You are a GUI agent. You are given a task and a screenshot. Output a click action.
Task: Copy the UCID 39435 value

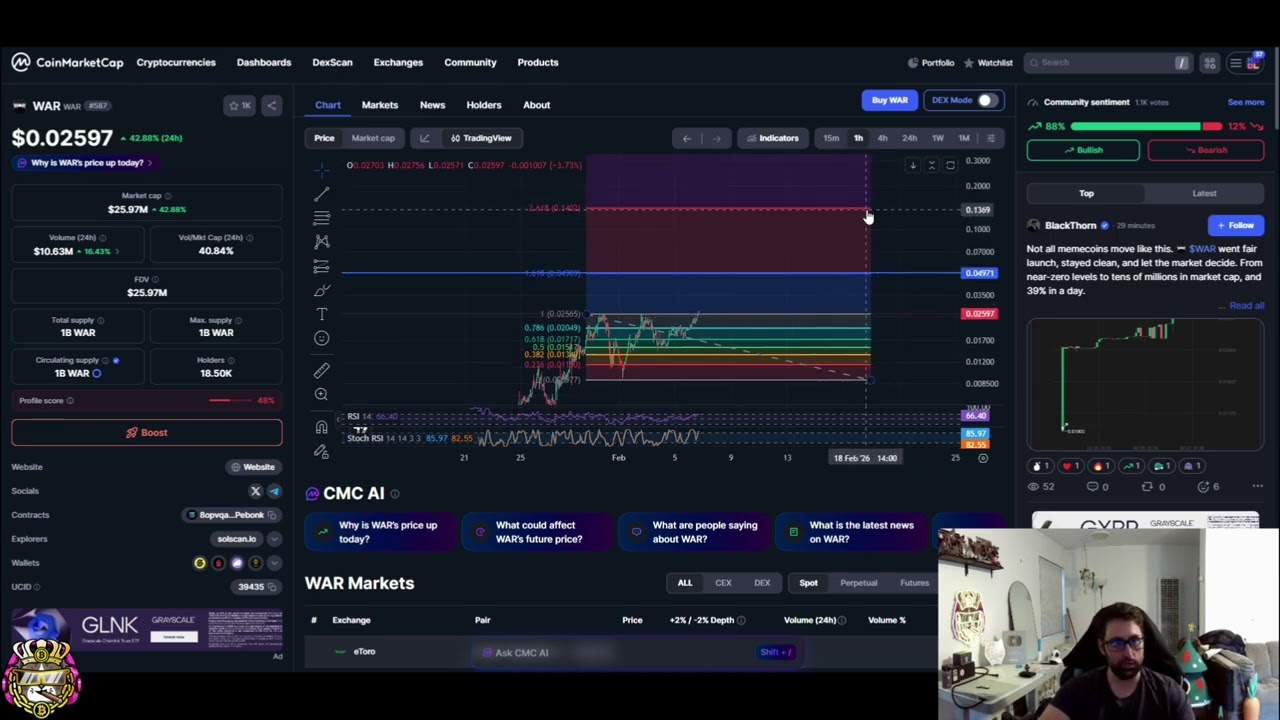[271, 587]
